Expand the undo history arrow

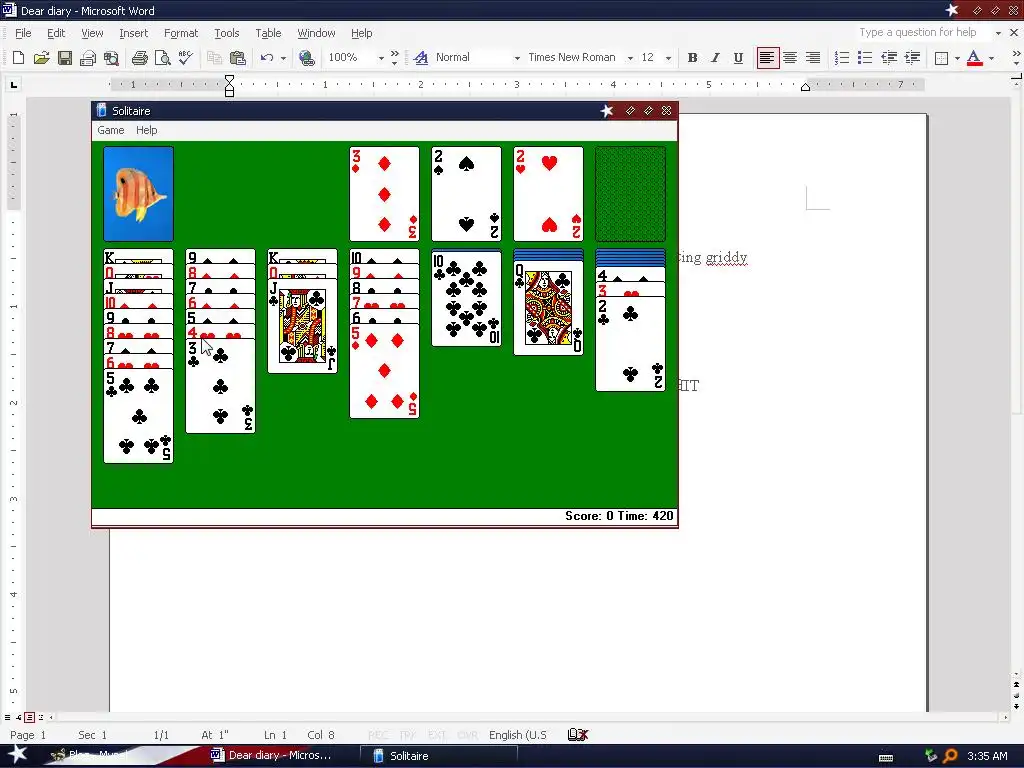pos(283,58)
